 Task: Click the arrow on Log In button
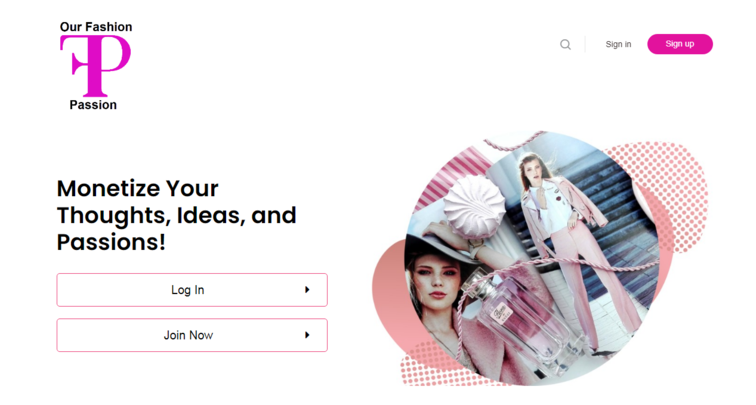click(x=307, y=290)
